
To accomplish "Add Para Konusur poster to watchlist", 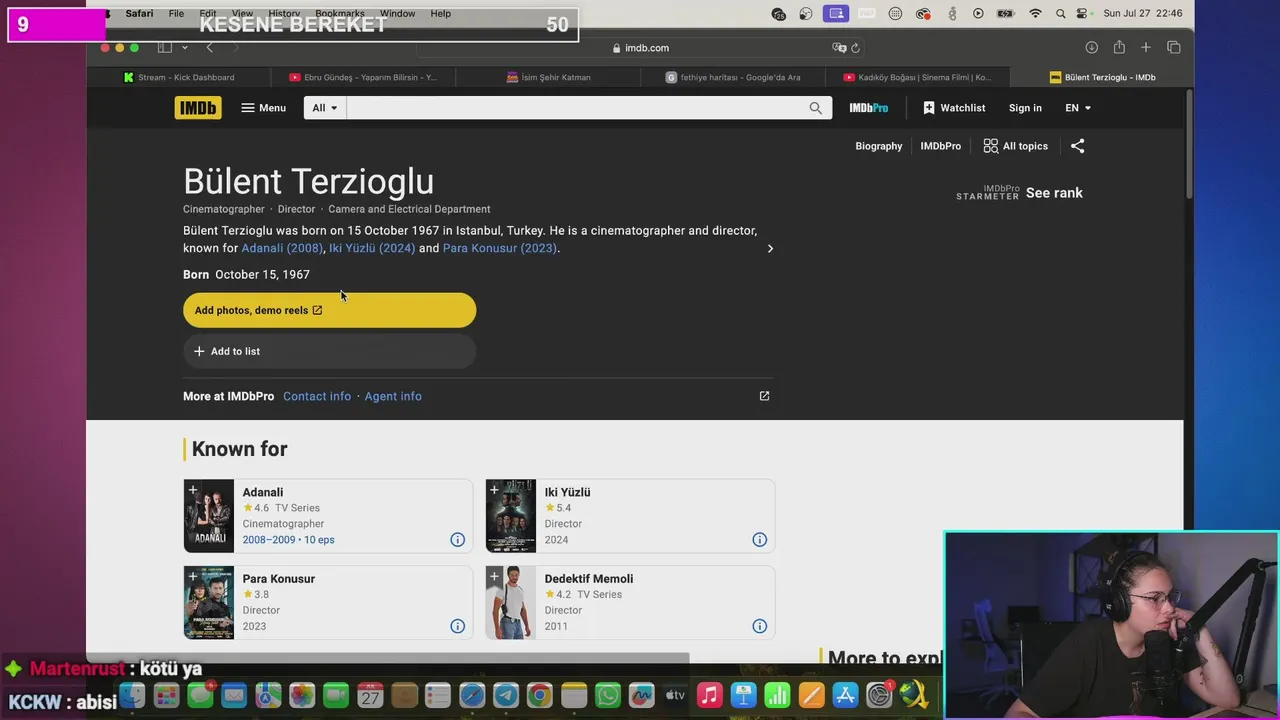I will (x=193, y=577).
